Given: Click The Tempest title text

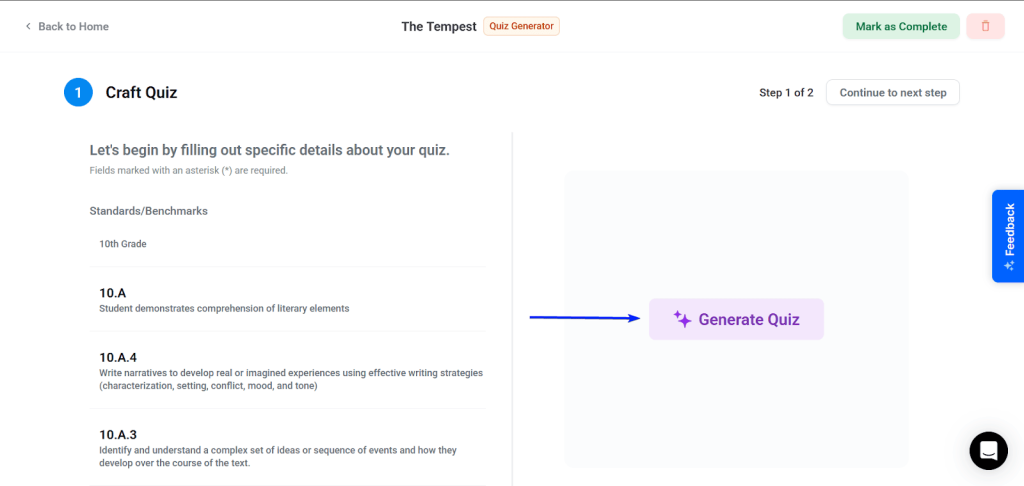Looking at the screenshot, I should (439, 27).
